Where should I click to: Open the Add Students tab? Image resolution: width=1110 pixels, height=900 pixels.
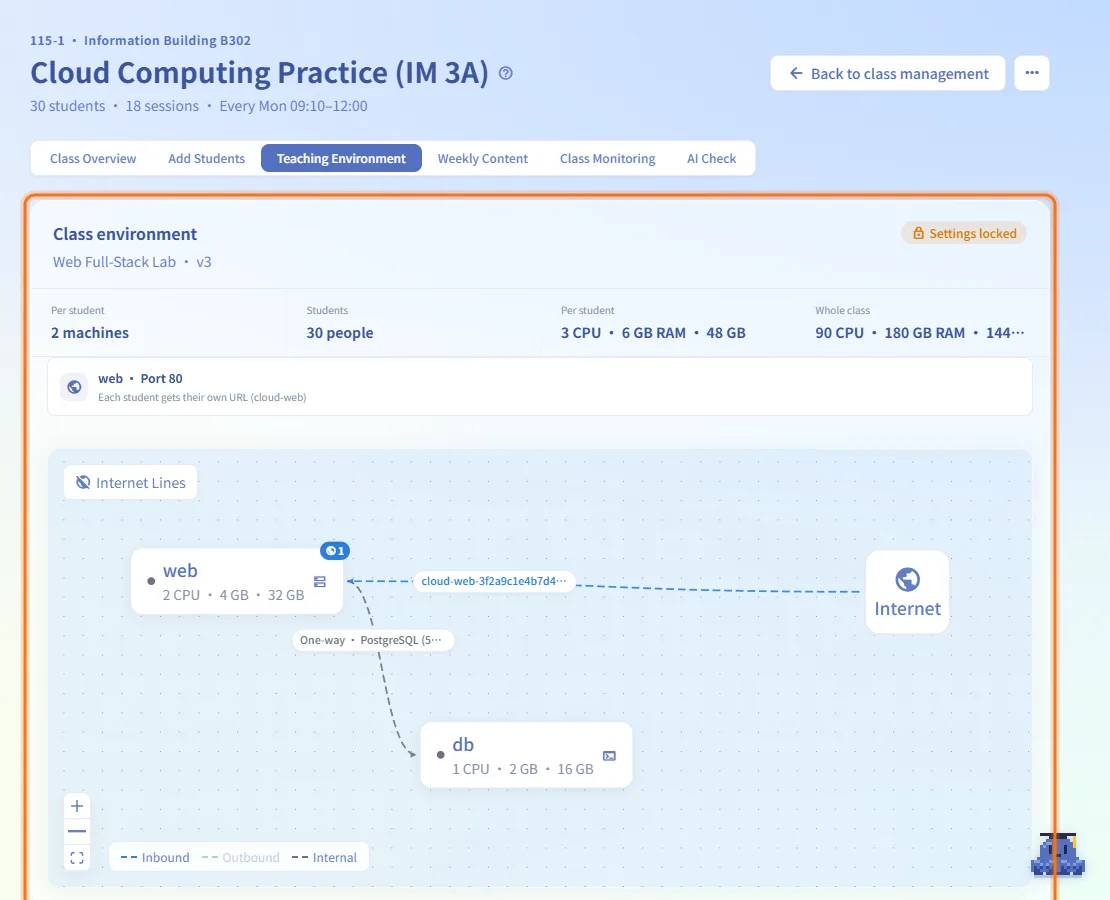pyautogui.click(x=207, y=158)
